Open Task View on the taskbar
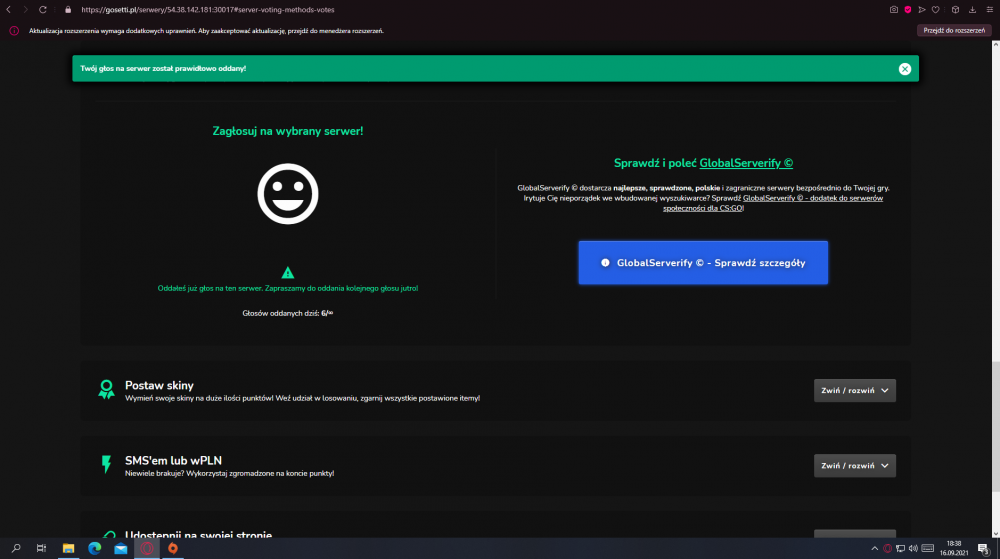This screenshot has height=559, width=1000. (x=41, y=548)
